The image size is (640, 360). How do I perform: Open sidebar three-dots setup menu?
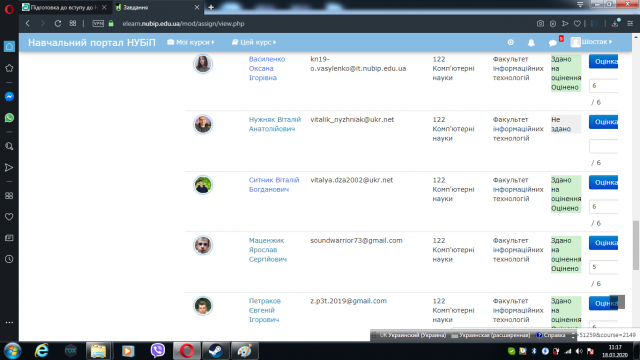[9, 322]
